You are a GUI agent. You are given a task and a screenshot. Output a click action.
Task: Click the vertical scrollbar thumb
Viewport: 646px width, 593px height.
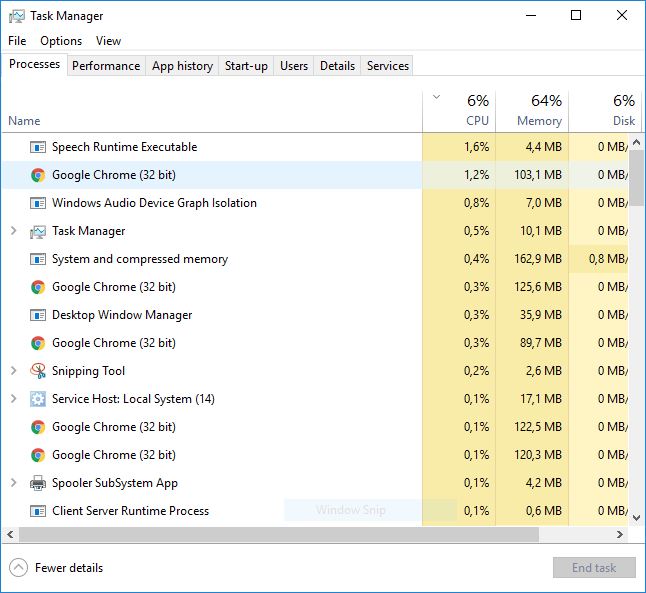point(636,178)
